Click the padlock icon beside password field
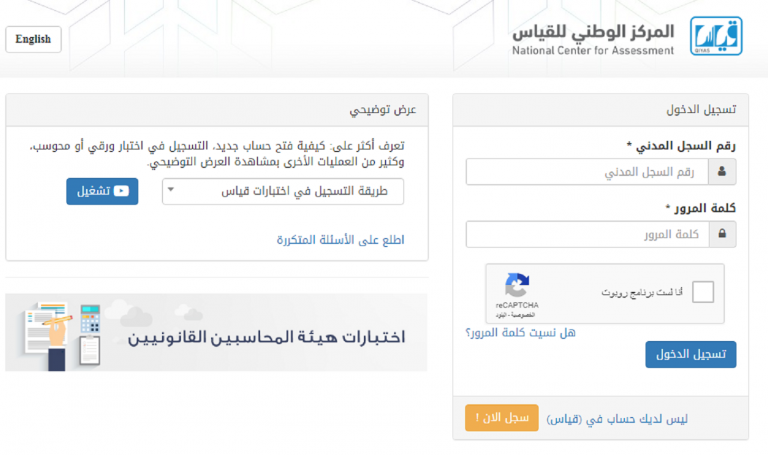Image resolution: width=768 pixels, height=455 pixels. coord(722,234)
